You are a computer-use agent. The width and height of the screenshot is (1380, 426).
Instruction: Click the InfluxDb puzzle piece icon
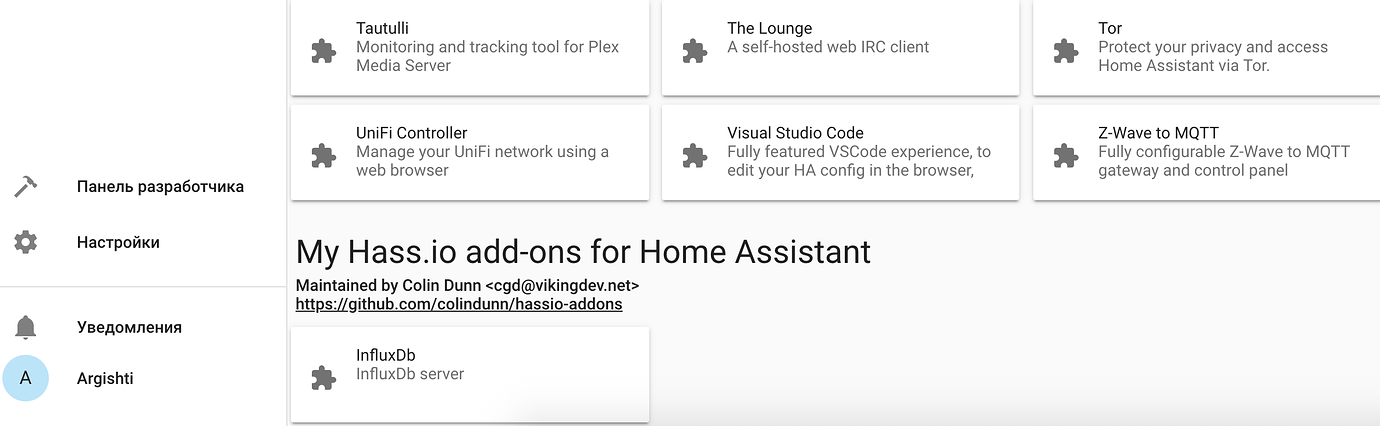(323, 377)
